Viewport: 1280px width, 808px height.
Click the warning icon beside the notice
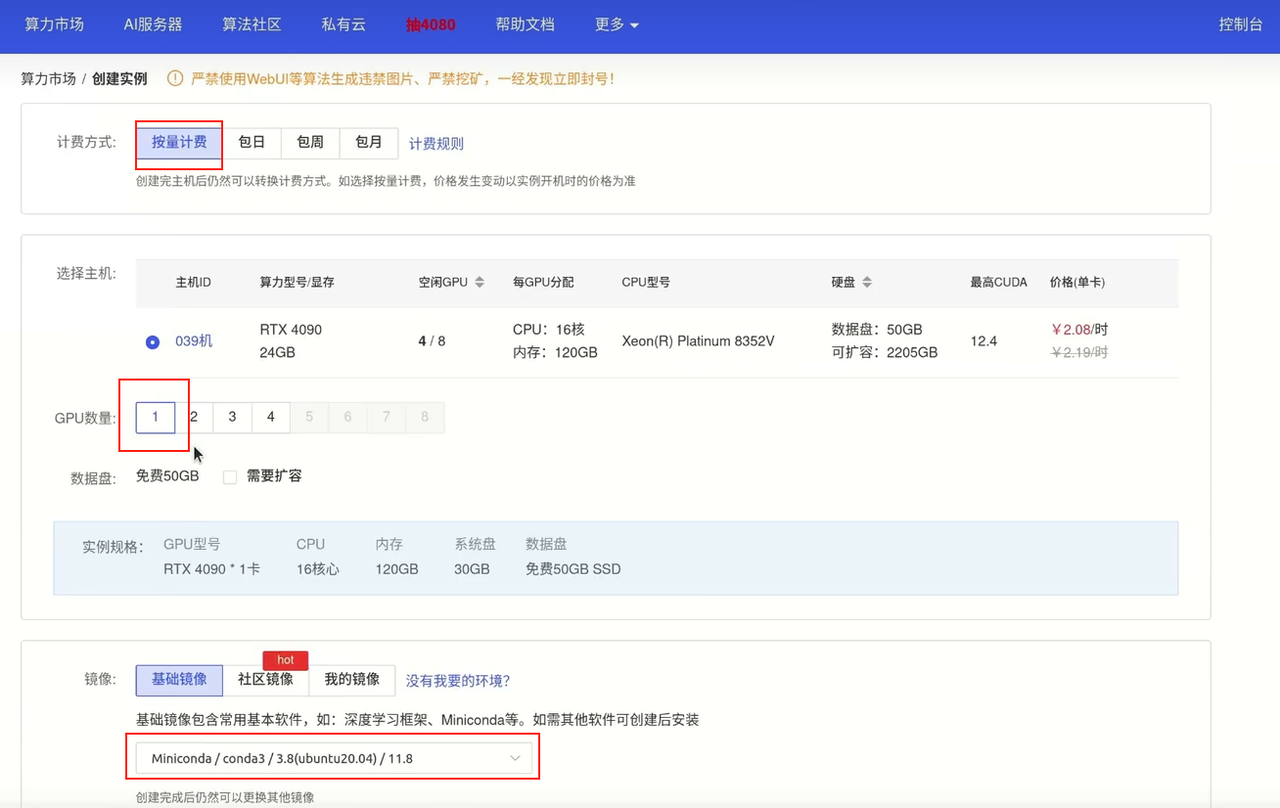[175, 78]
